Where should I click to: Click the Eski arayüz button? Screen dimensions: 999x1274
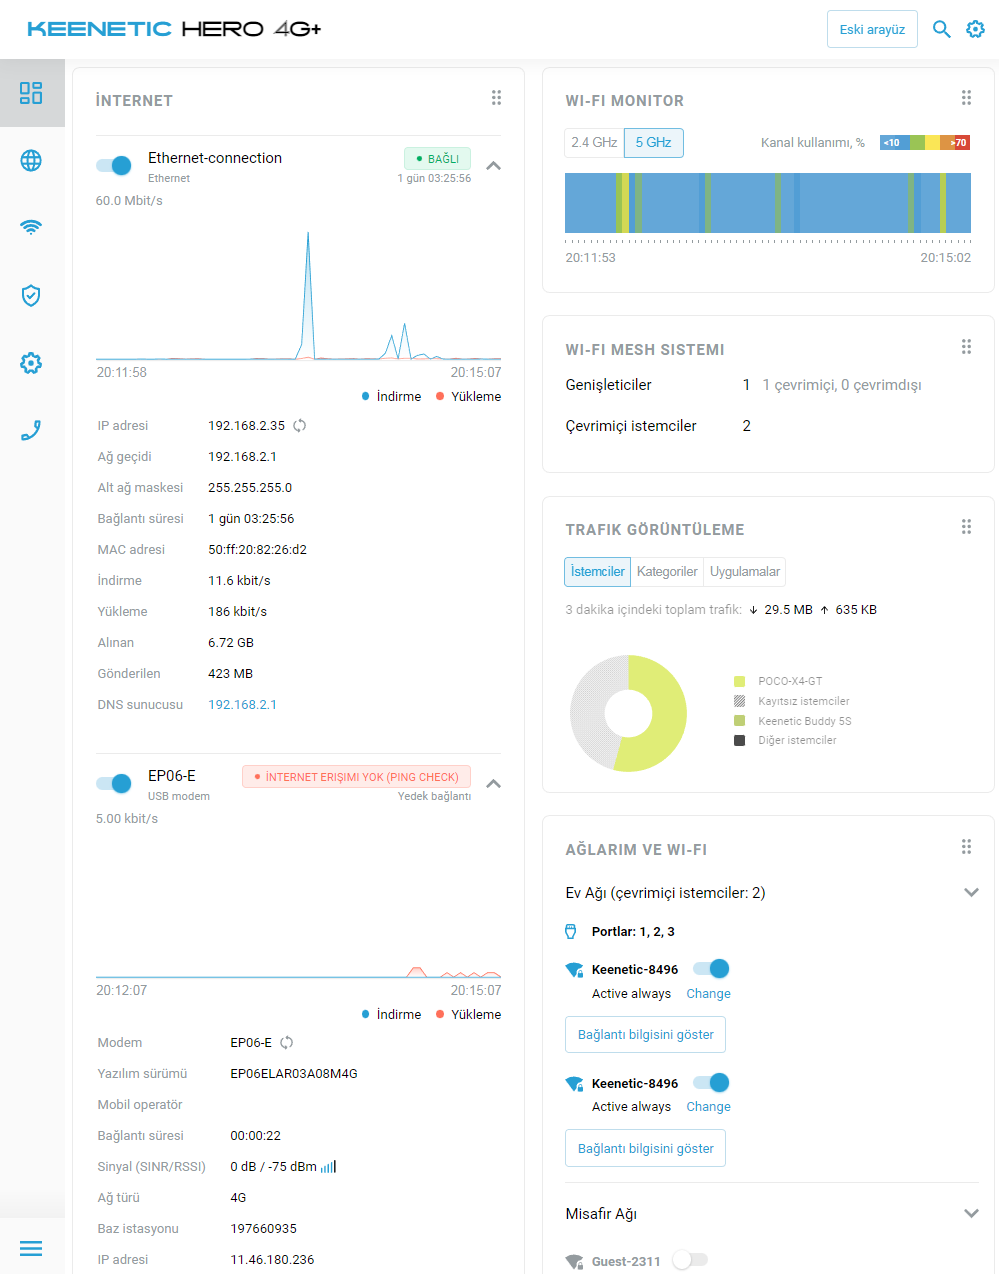[x=872, y=30]
